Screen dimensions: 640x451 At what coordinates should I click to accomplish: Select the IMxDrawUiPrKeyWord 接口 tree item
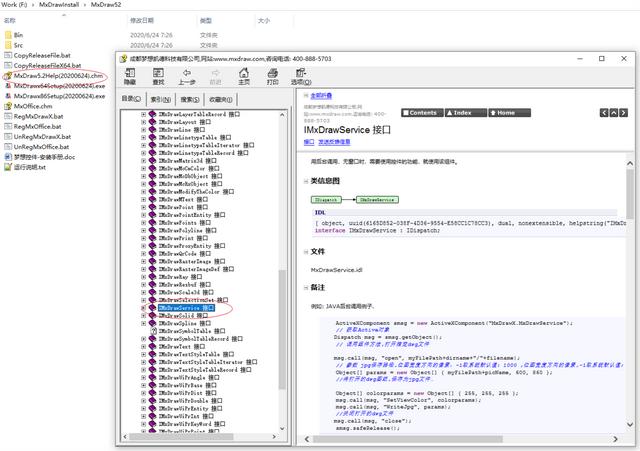tap(192, 424)
